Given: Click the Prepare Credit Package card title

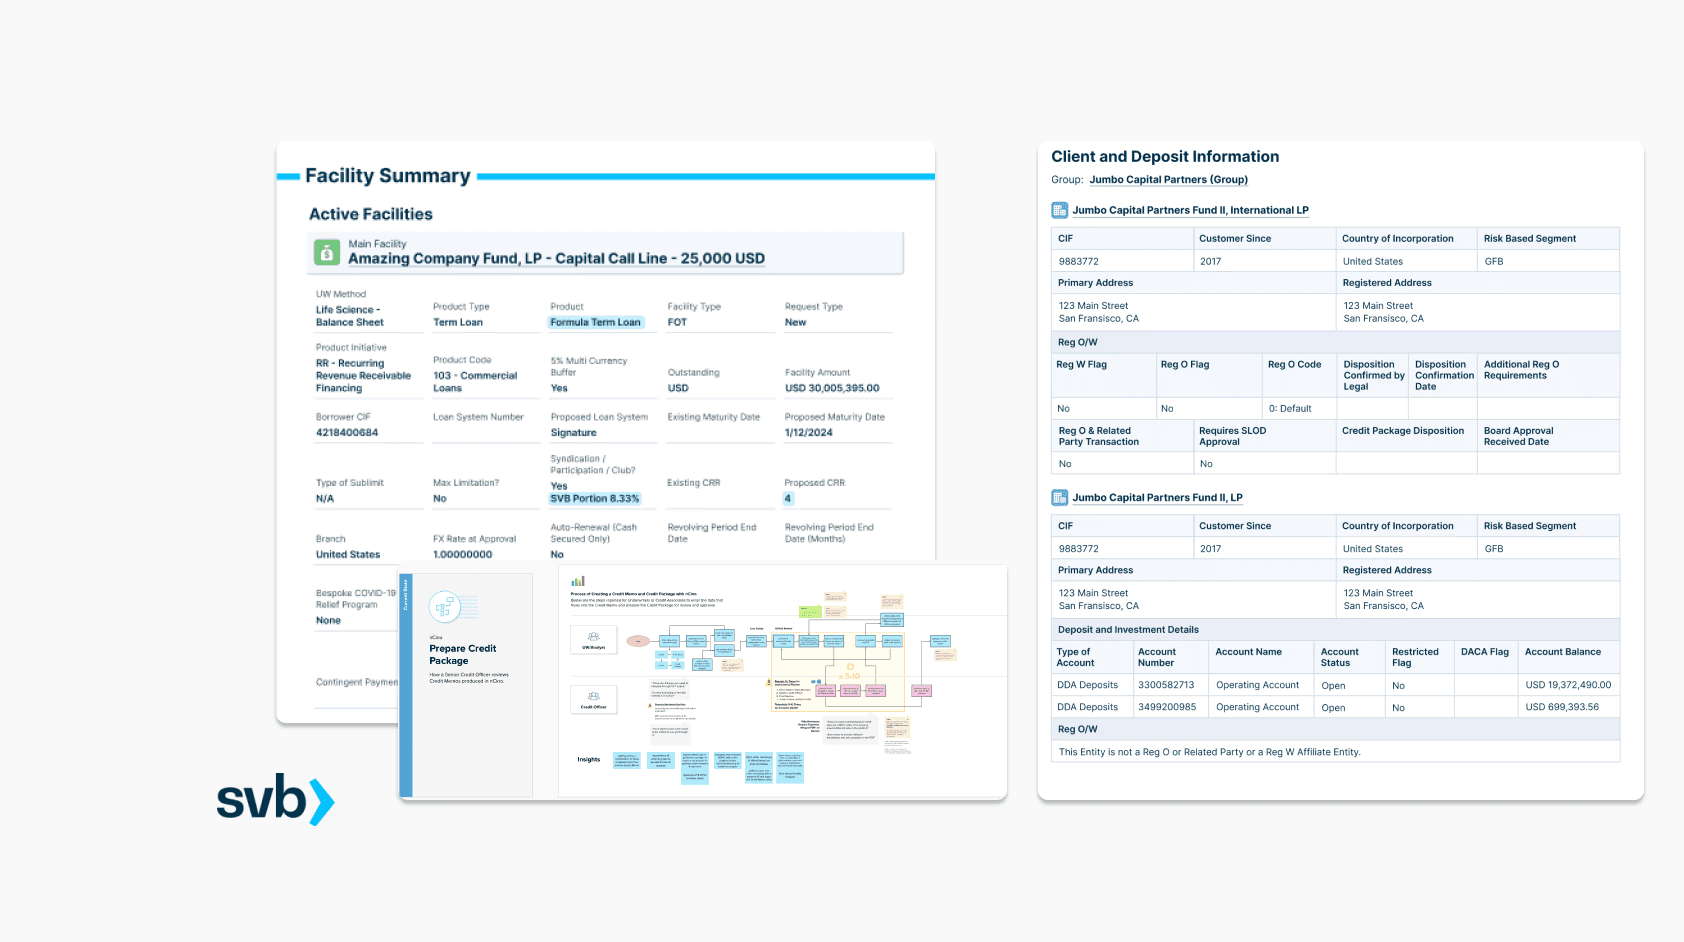Looking at the screenshot, I should click(463, 654).
